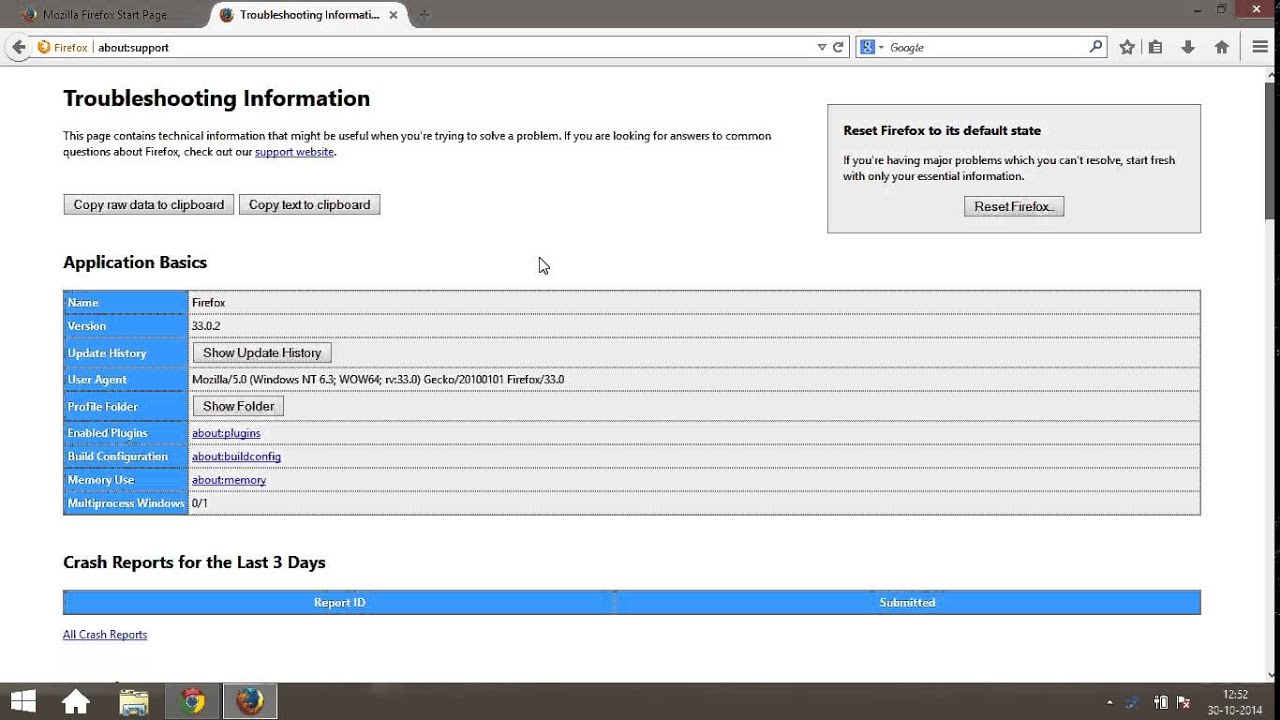Reload the page with the refresh icon
The width and height of the screenshot is (1280, 720).
click(839, 47)
